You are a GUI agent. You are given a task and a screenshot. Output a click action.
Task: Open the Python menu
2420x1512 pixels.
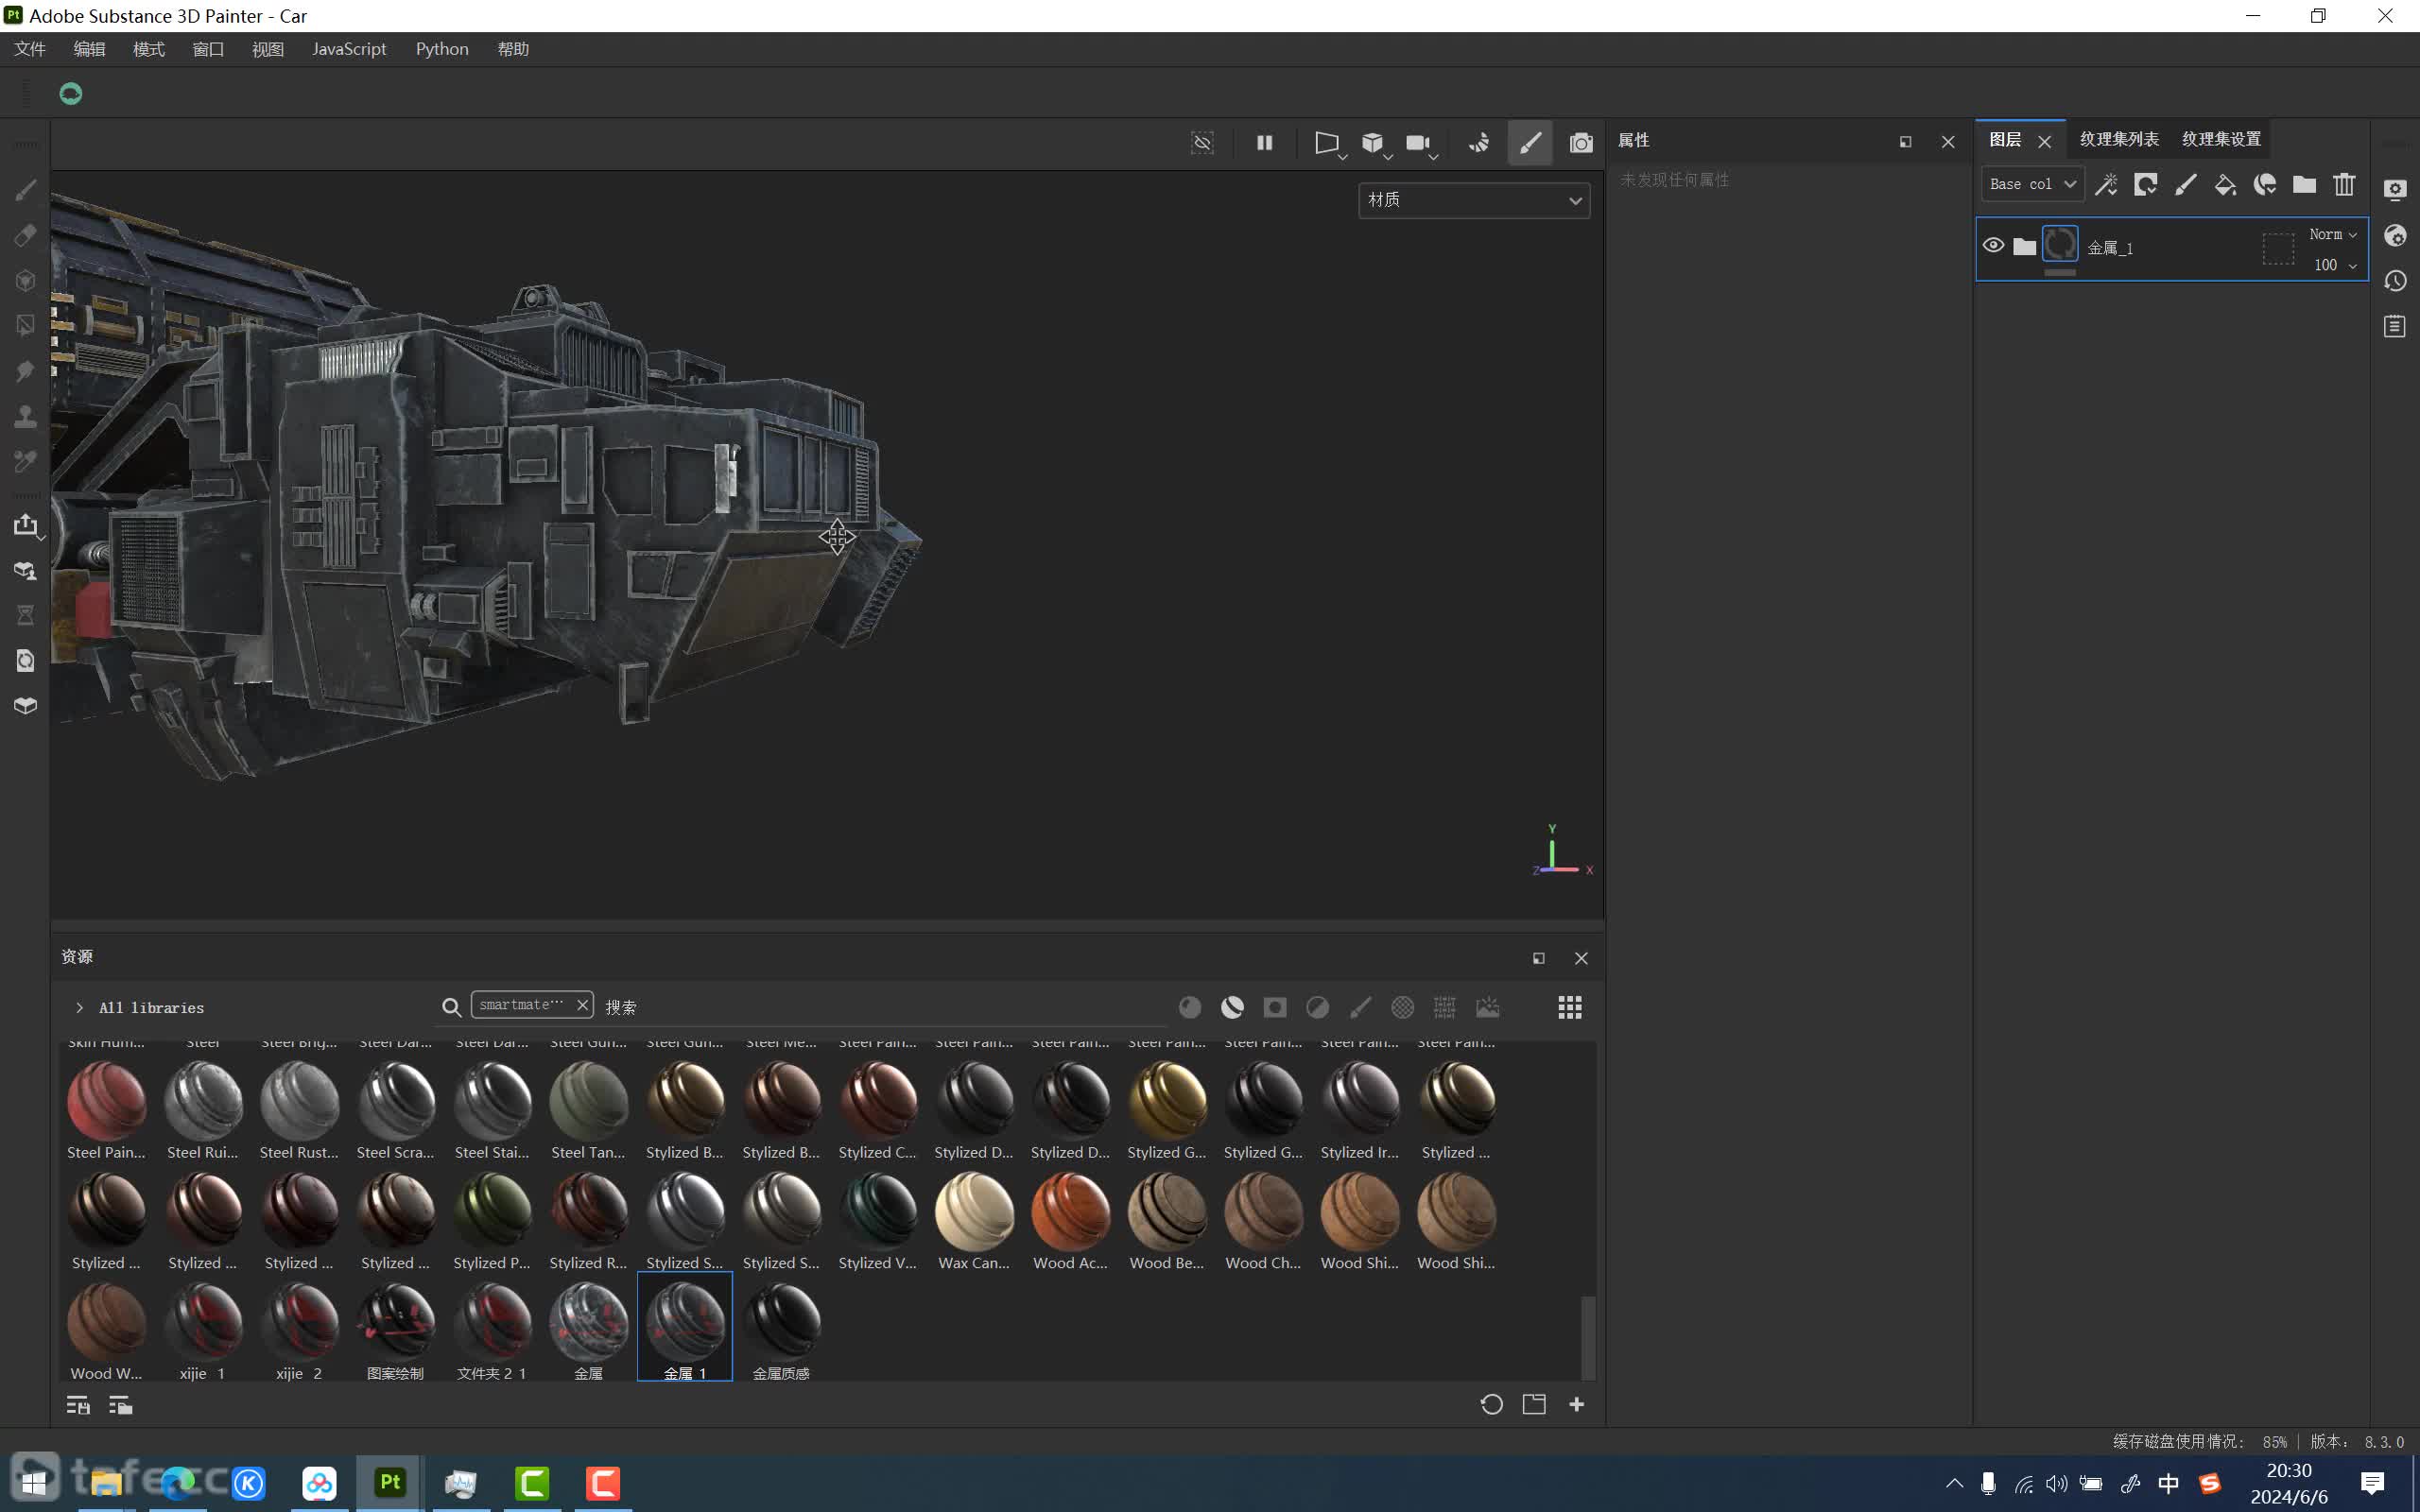(442, 49)
